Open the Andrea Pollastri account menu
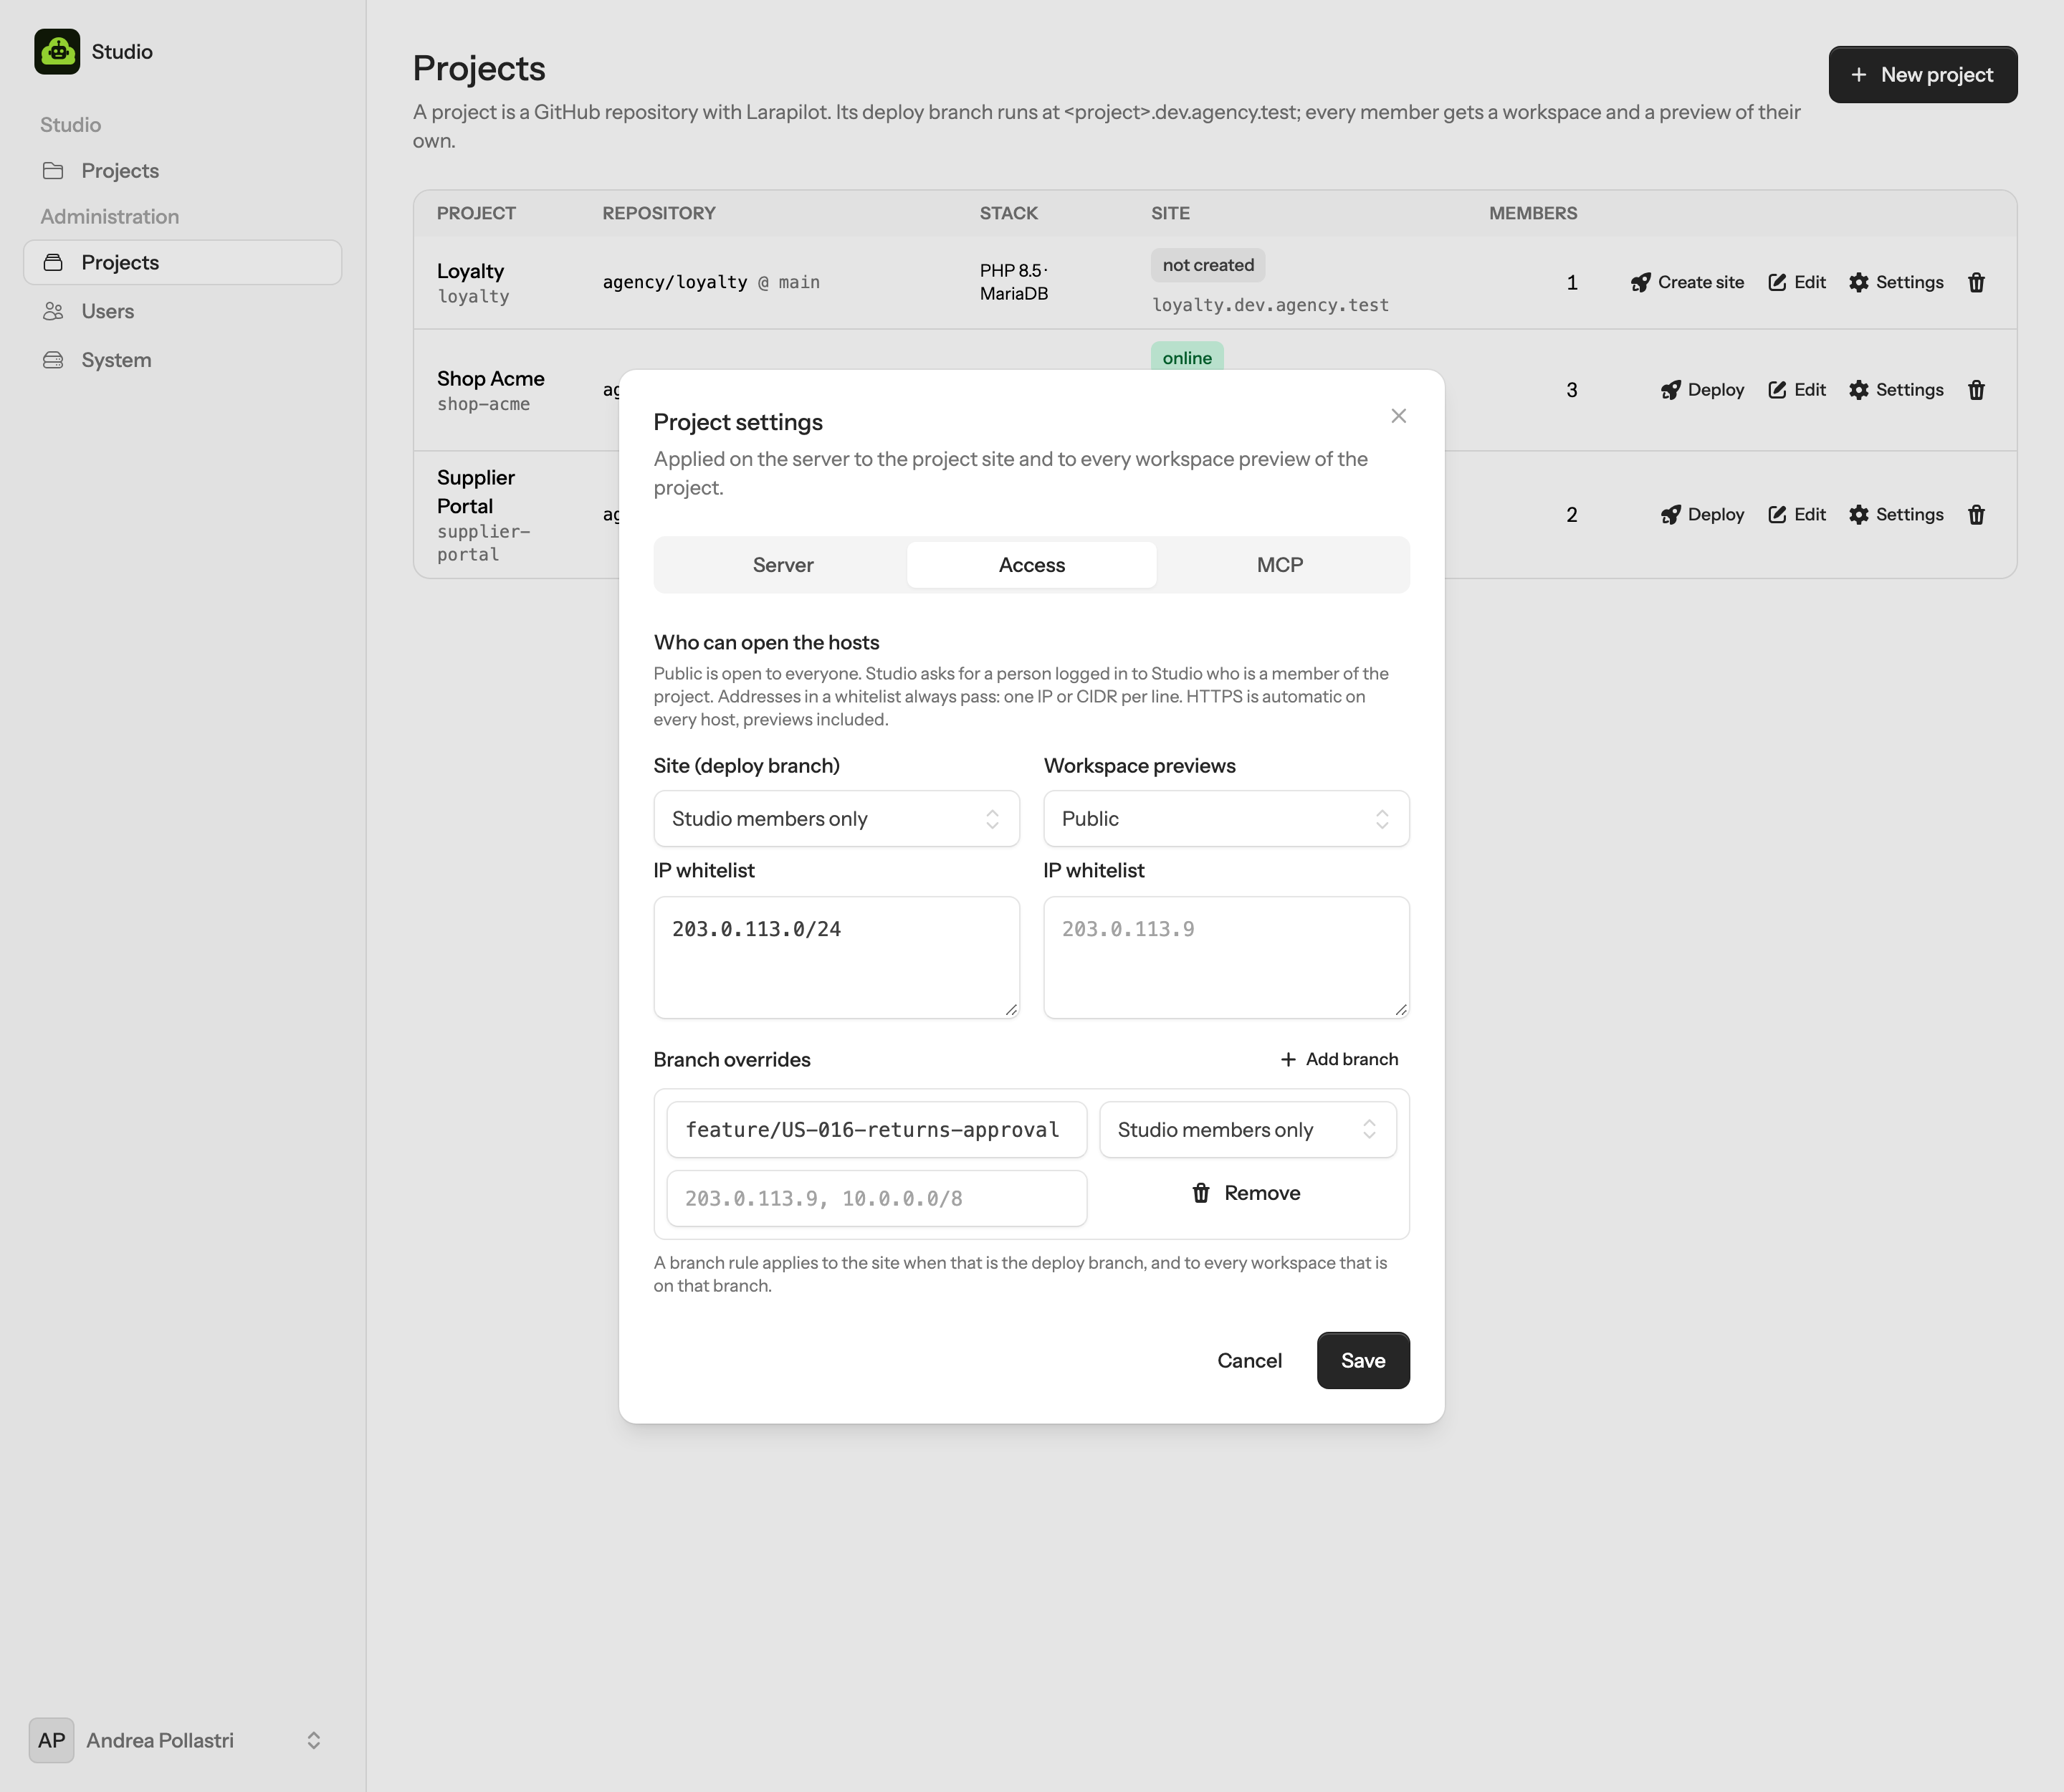The width and height of the screenshot is (2064, 1792). tap(182, 1740)
